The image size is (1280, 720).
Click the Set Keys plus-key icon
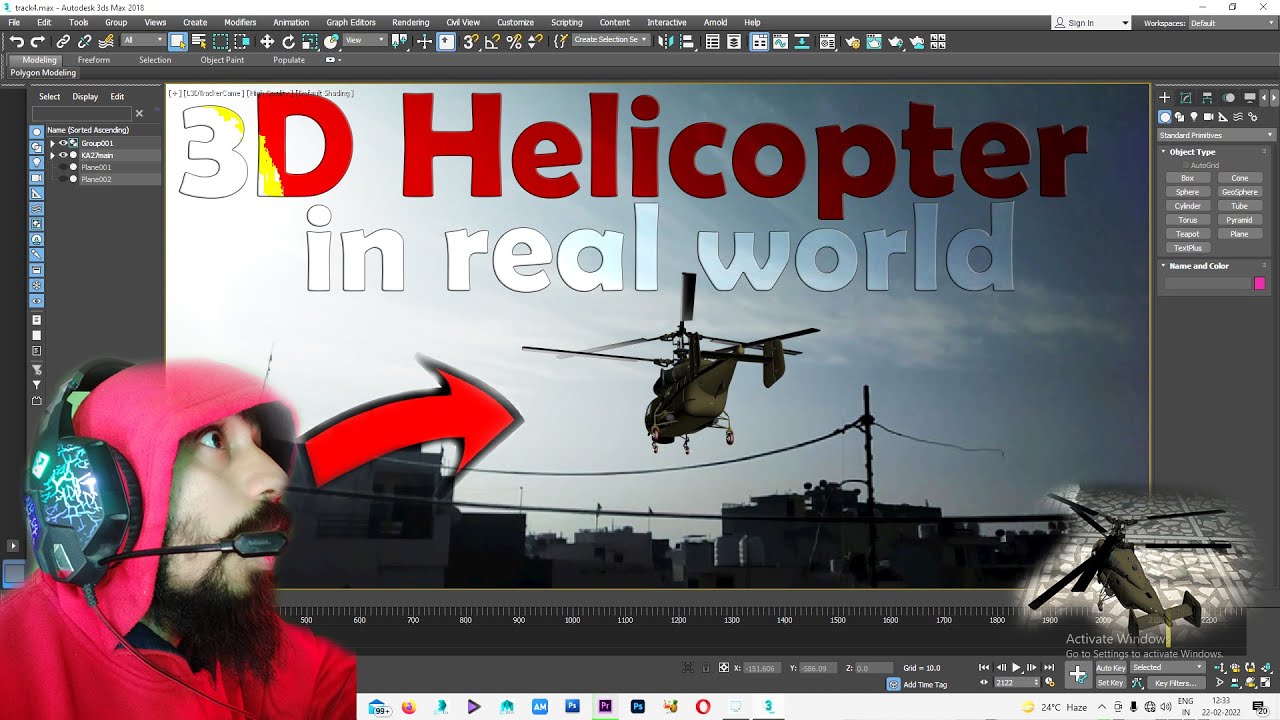[x=1078, y=675]
